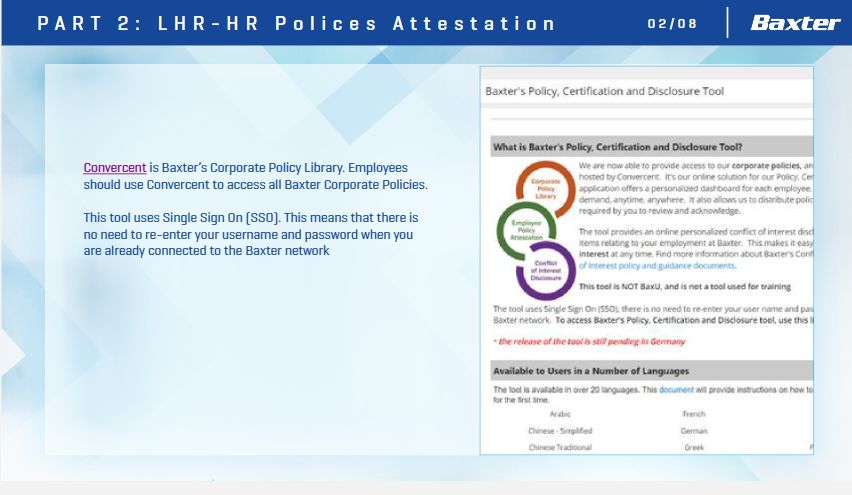Select the 'Chinese Traditional' language entry
This screenshot has width=852, height=495.
(x=560, y=448)
